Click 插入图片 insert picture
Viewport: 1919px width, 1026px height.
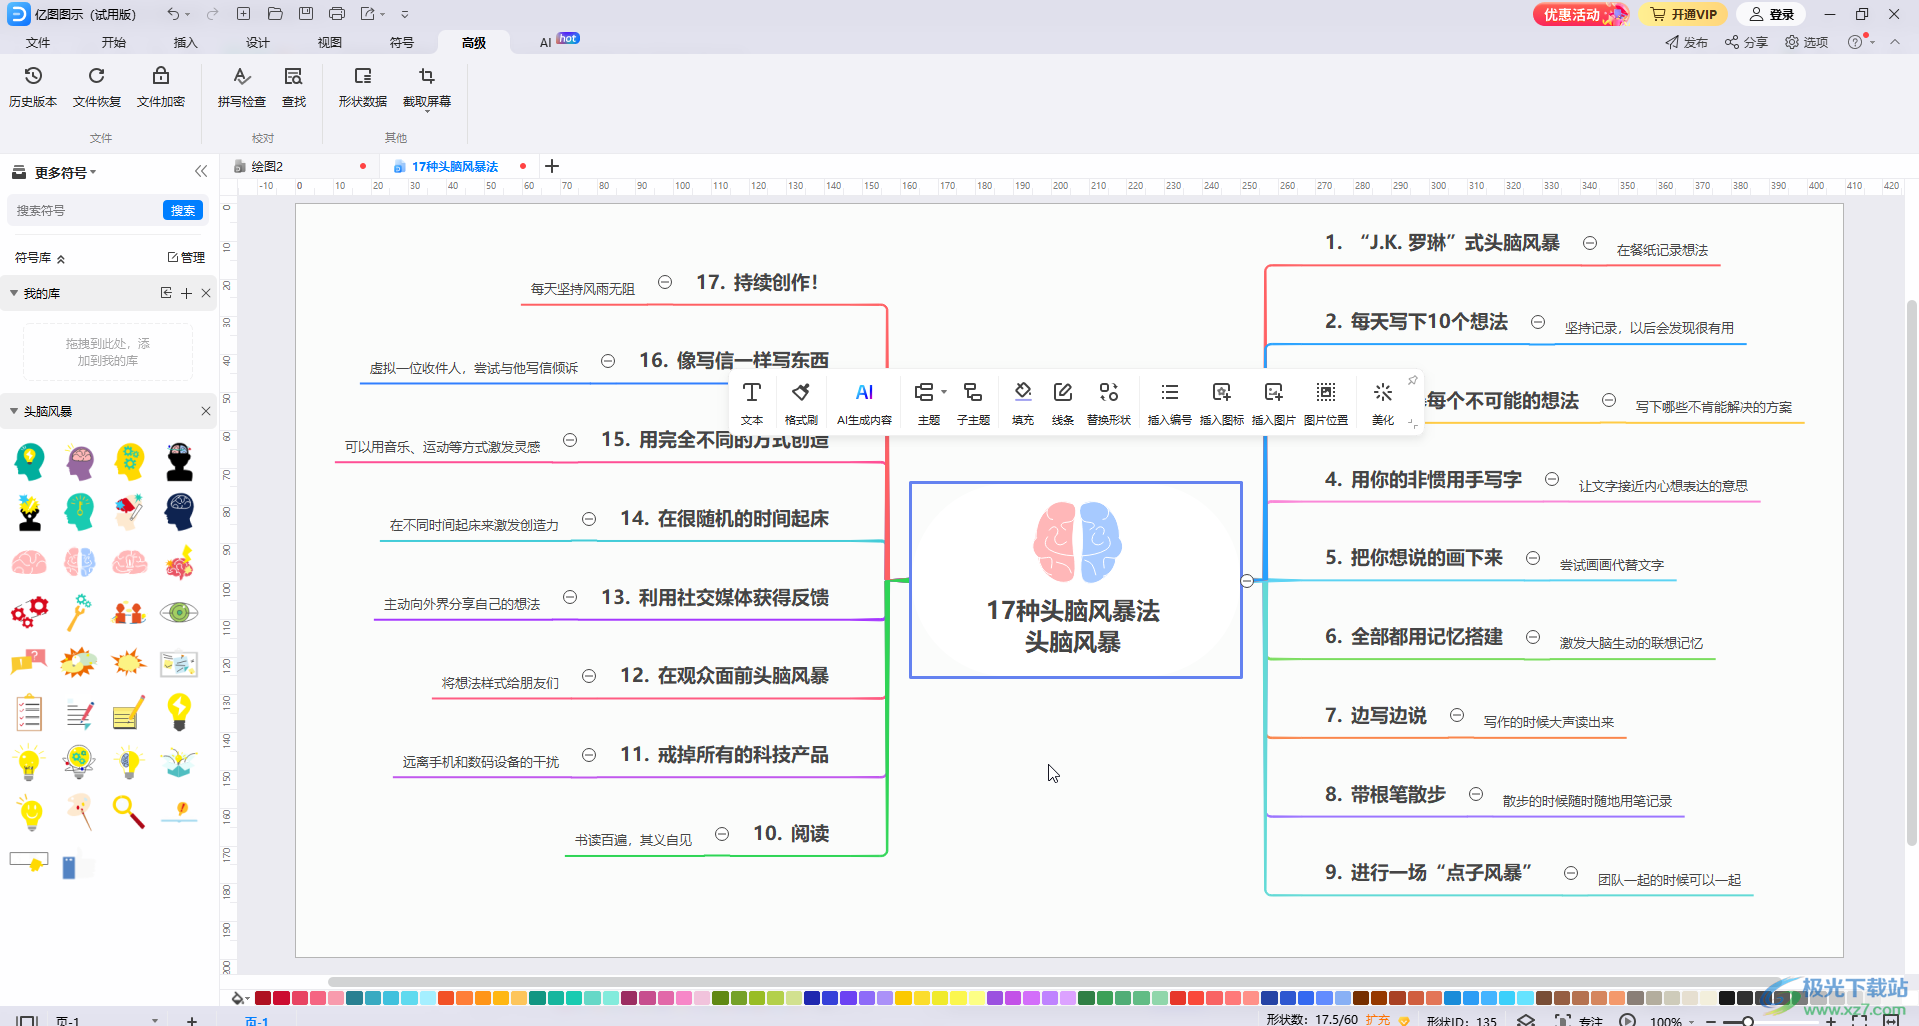point(1274,403)
